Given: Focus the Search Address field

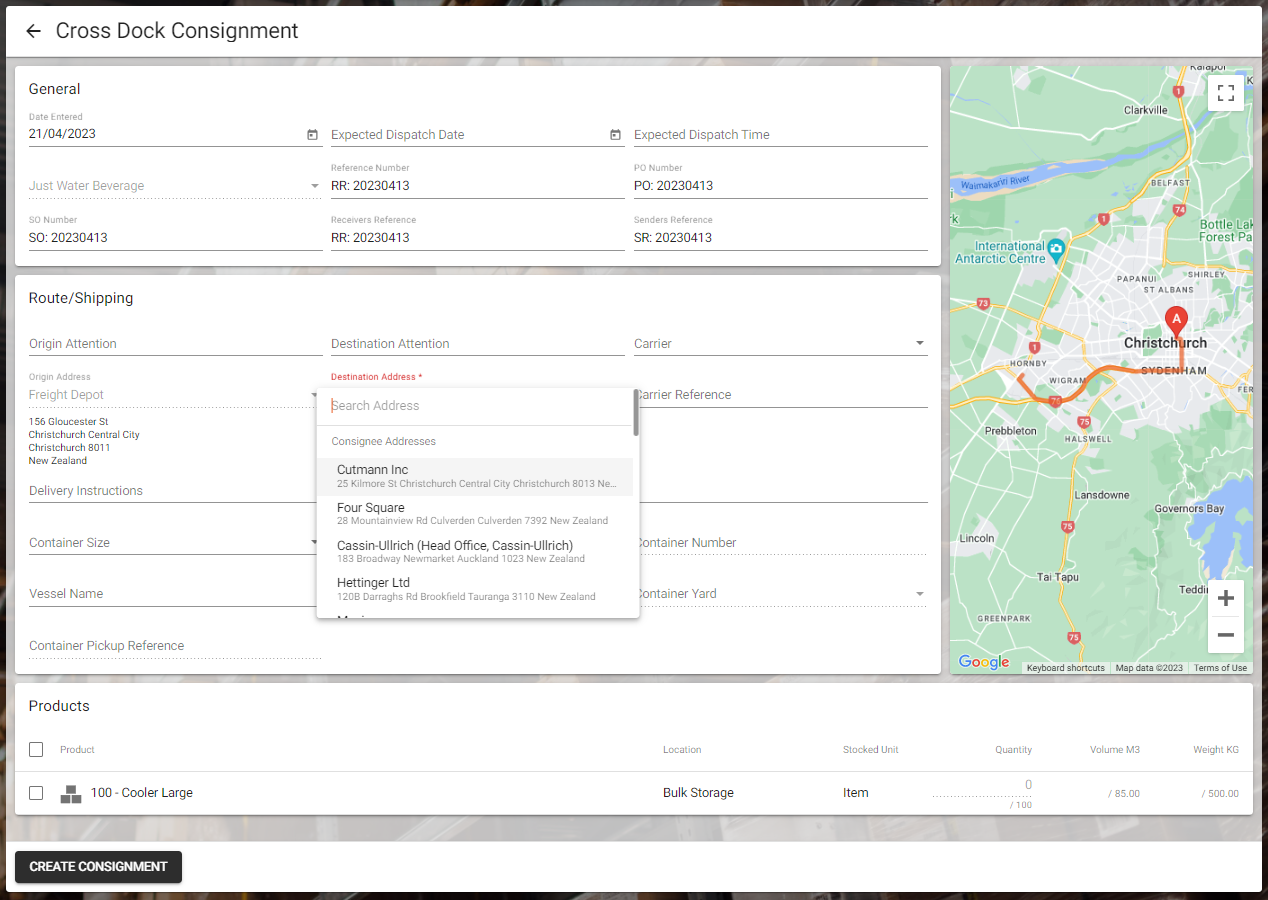Looking at the screenshot, I should pyautogui.click(x=475, y=406).
